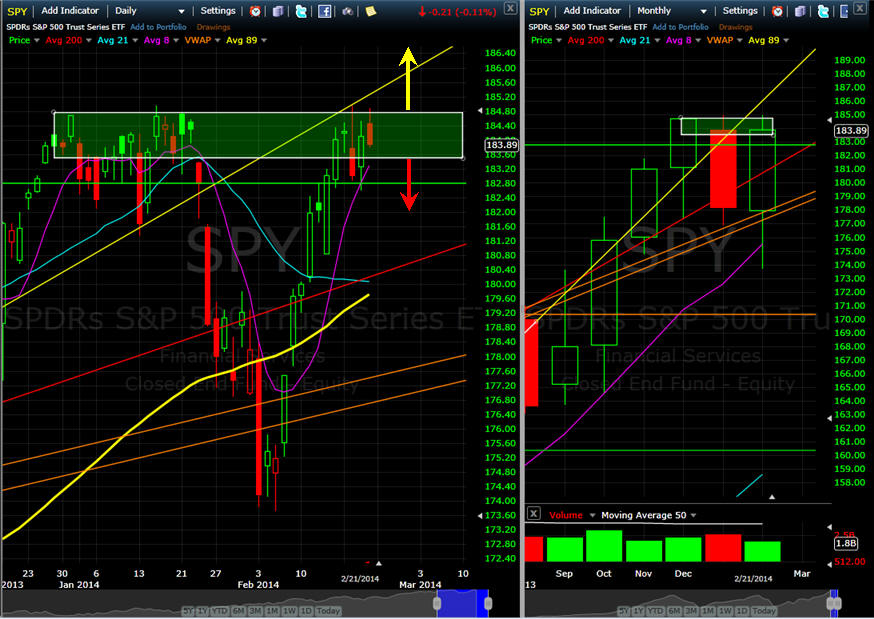874x619 pixels.
Task: Click Add Indicator in Monthly chart
Action: (592, 11)
